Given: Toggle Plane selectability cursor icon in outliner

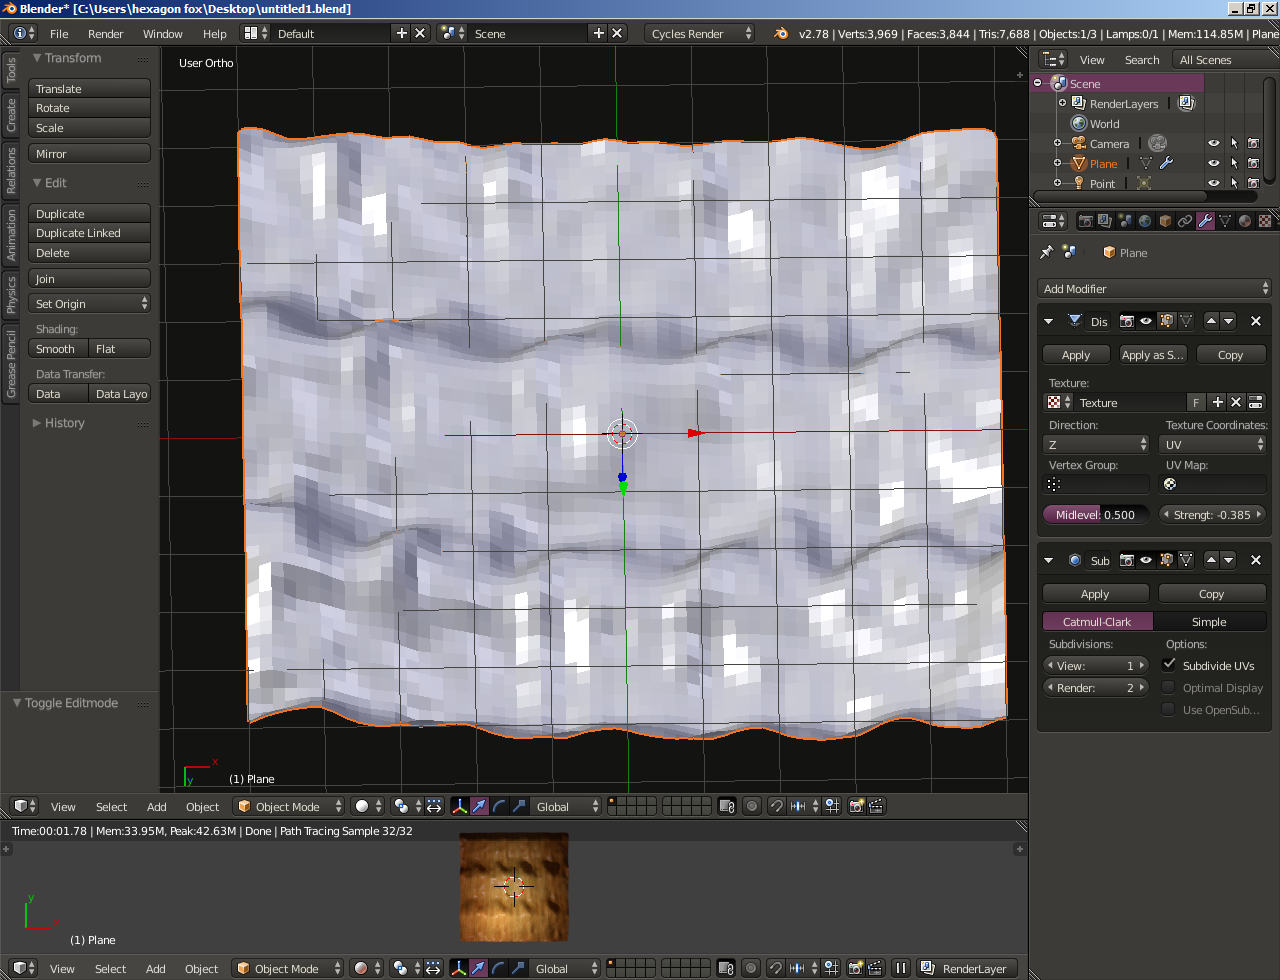Looking at the screenshot, I should pos(1233,163).
